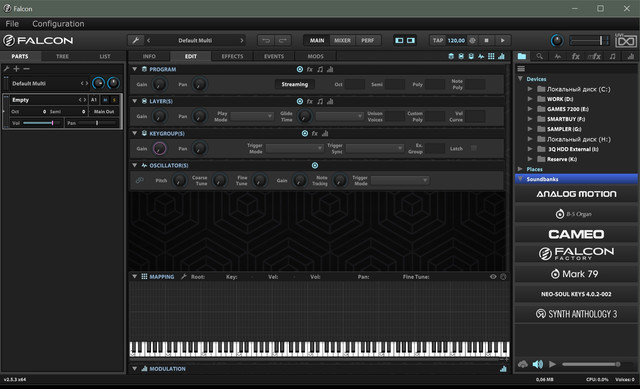Viewport: 640px width, 389px height.
Task: Open the browser mfx tab
Action: pos(594,56)
